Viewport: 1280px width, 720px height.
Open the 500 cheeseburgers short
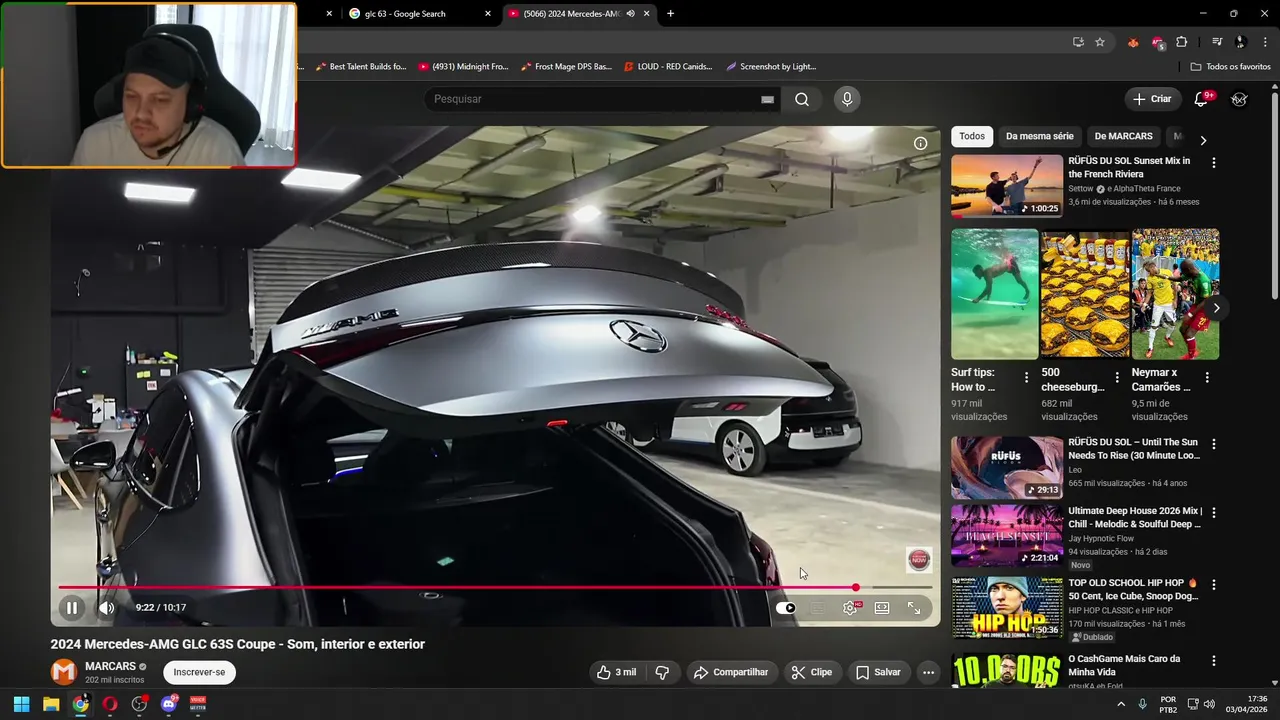tap(1085, 294)
